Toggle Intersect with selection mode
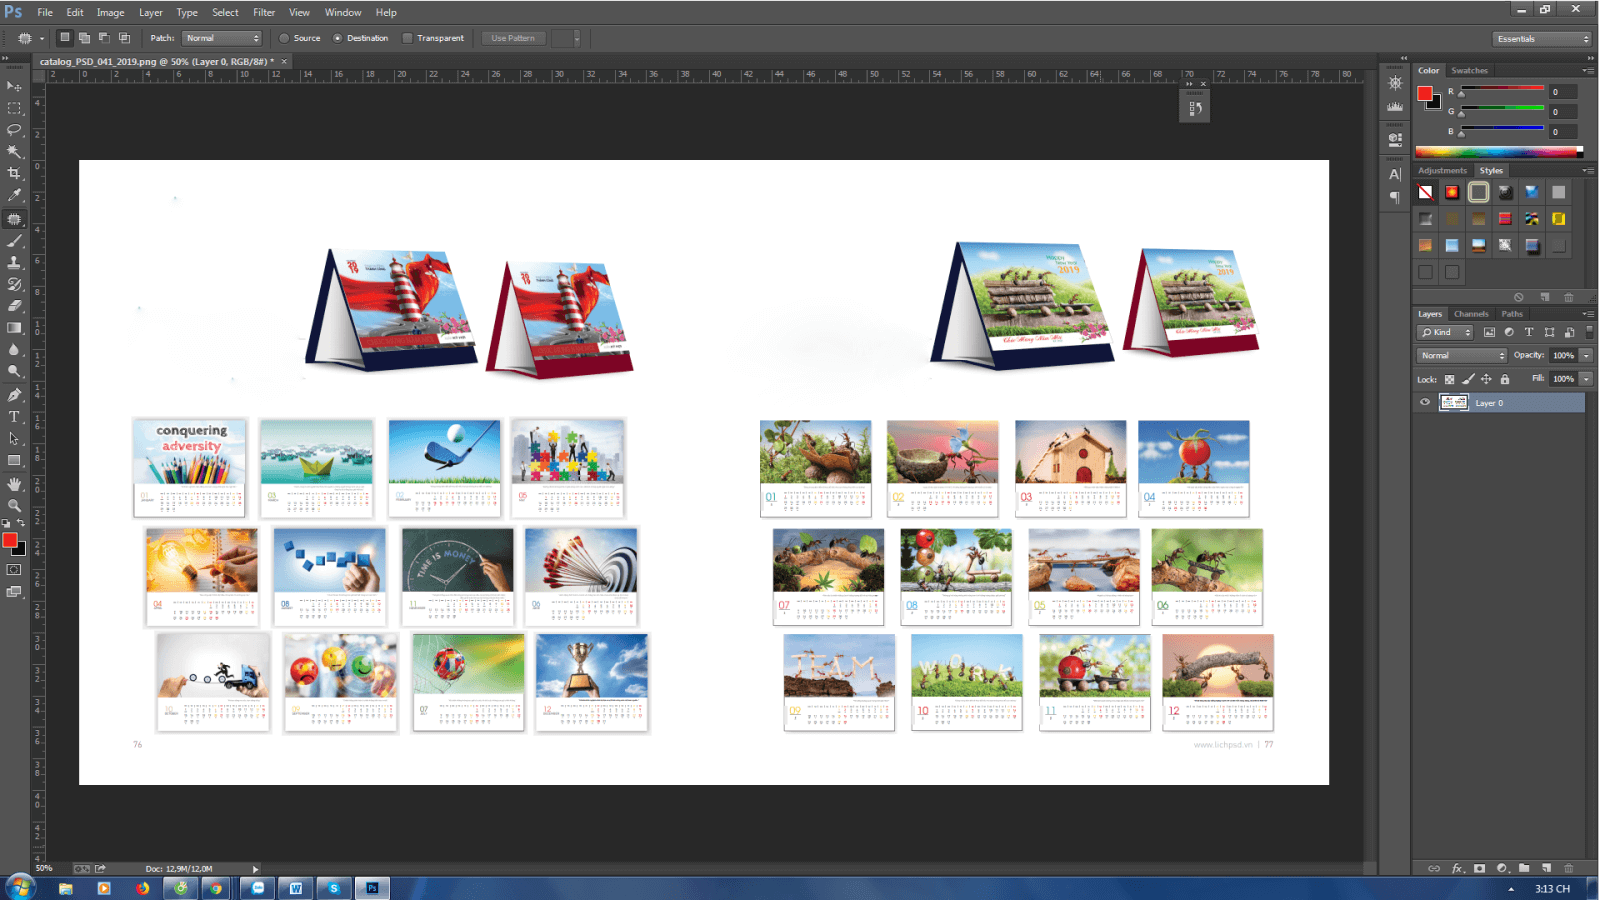Screen dimensions: 1600x900 point(125,38)
